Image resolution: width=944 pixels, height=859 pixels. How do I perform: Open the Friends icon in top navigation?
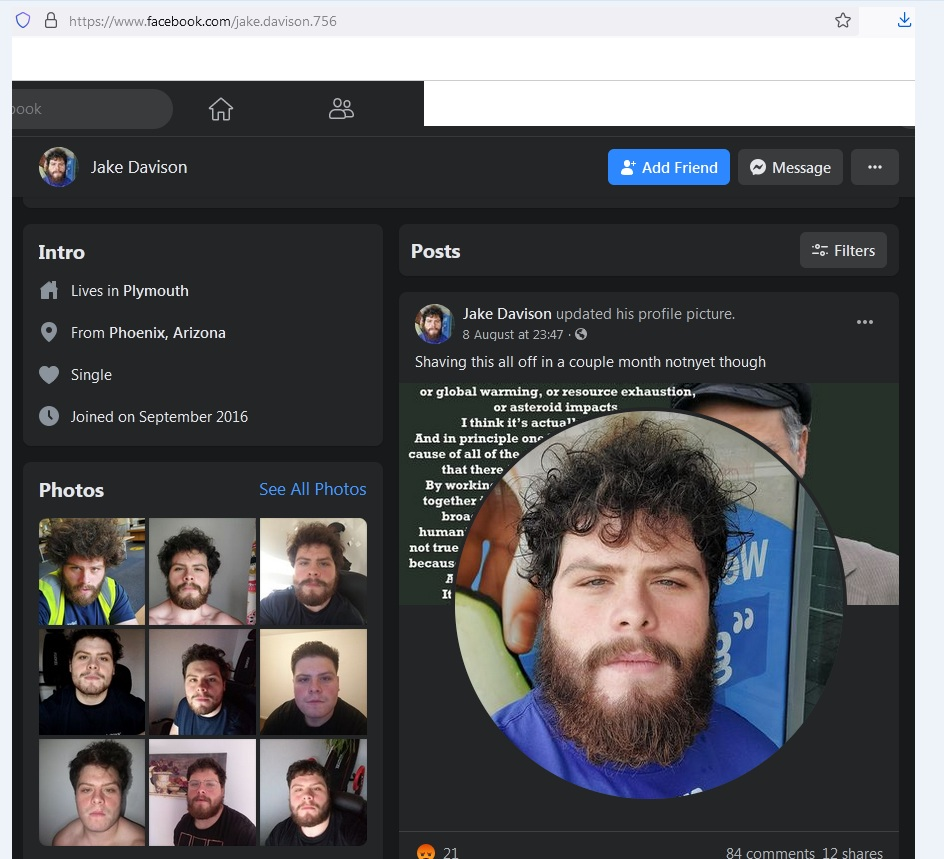point(341,109)
